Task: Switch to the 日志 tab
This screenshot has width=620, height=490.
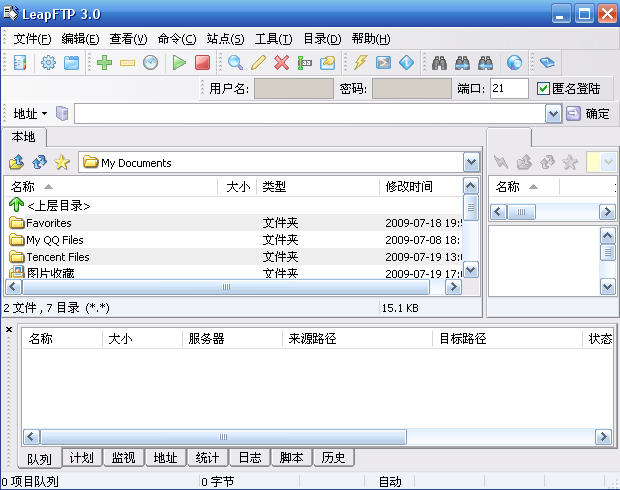Action: [x=250, y=458]
